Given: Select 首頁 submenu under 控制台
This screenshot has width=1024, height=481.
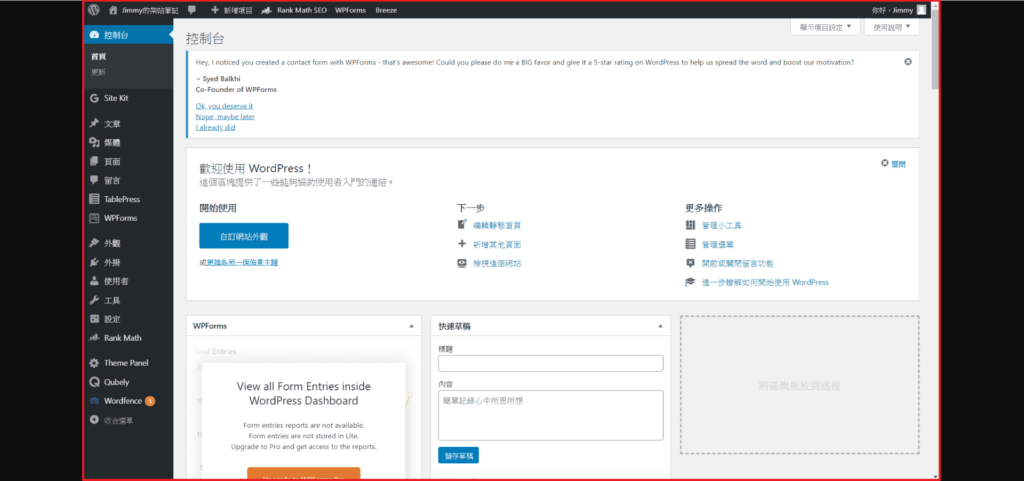Looking at the screenshot, I should (99, 57).
